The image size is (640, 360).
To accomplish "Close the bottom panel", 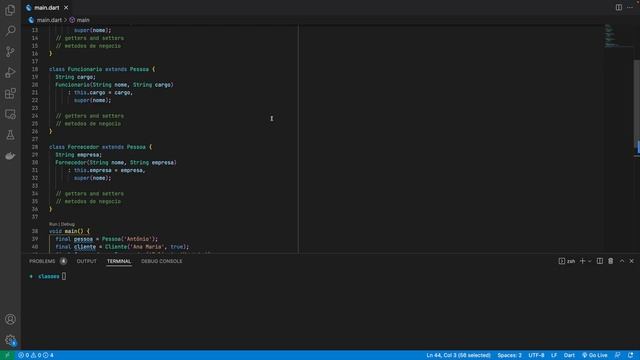I will (631, 261).
